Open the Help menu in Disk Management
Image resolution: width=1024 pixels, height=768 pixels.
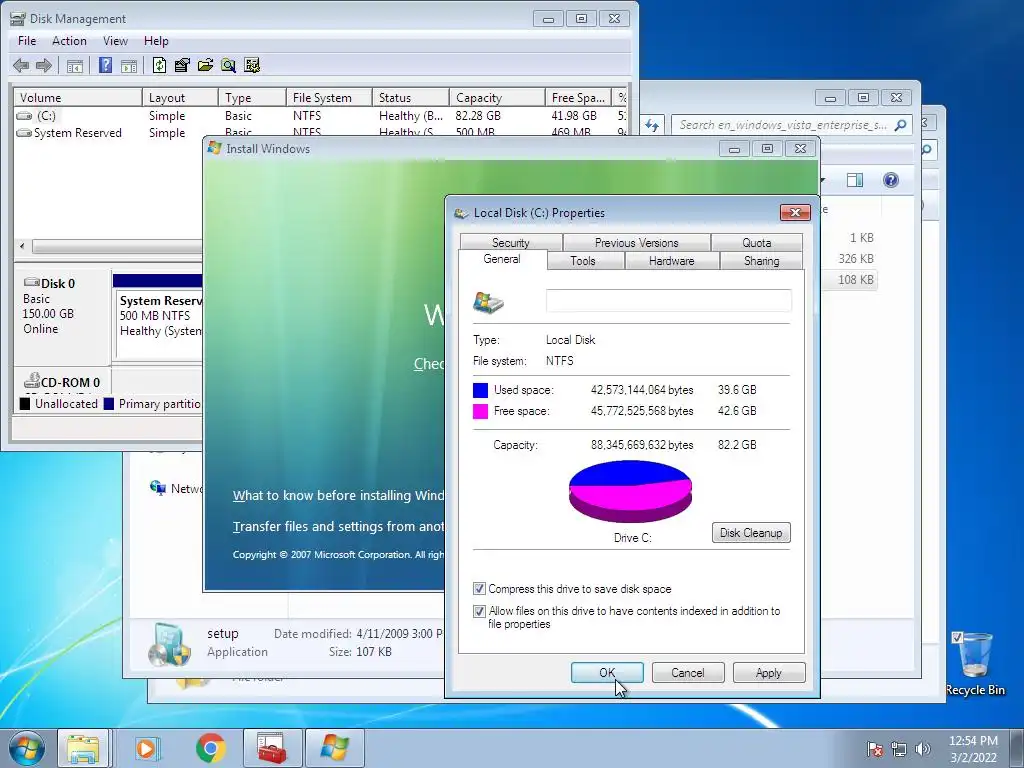click(x=156, y=40)
